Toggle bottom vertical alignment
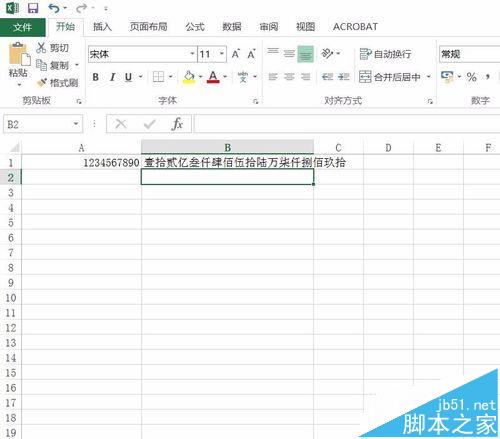 pos(305,54)
